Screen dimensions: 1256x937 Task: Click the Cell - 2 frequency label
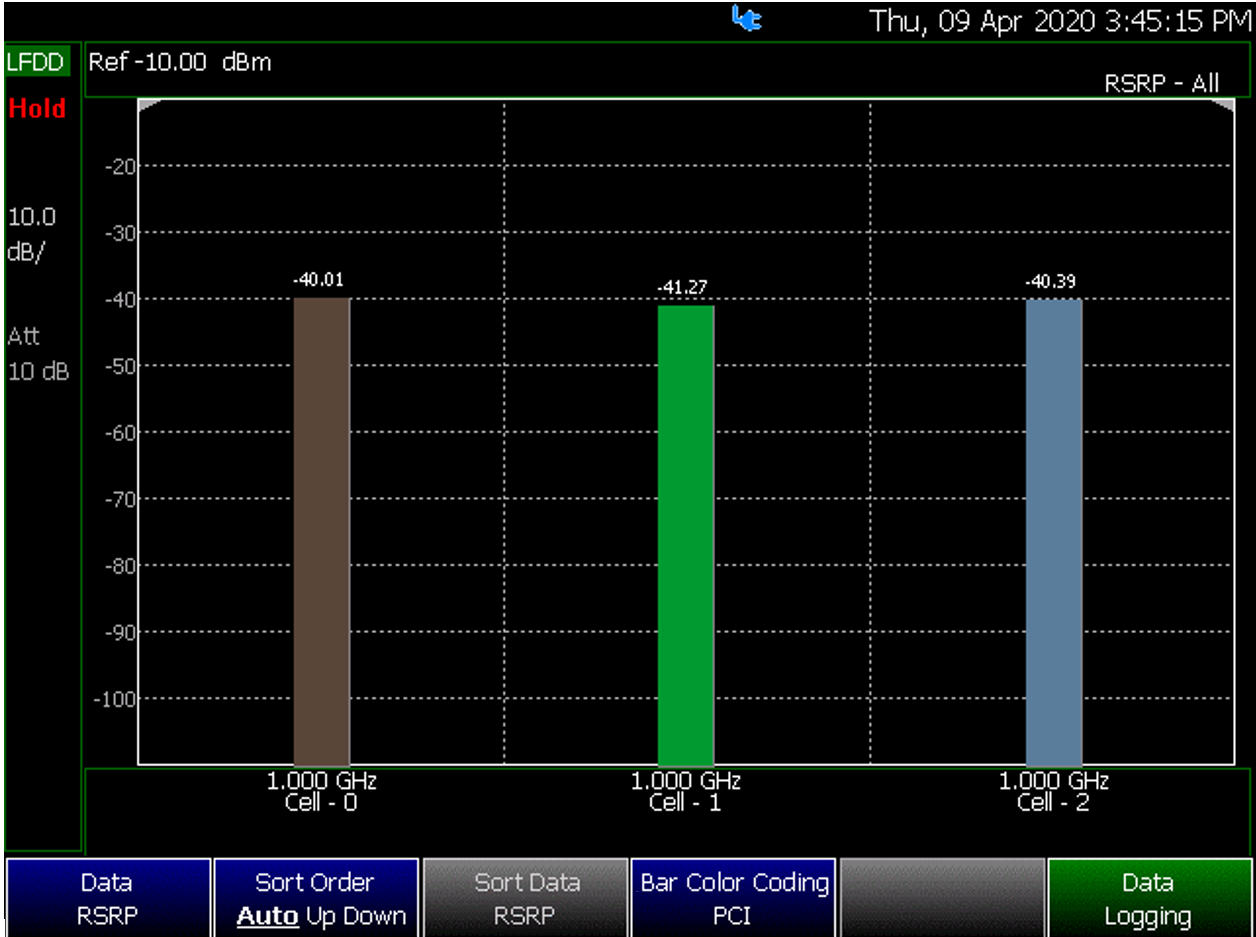(1054, 791)
